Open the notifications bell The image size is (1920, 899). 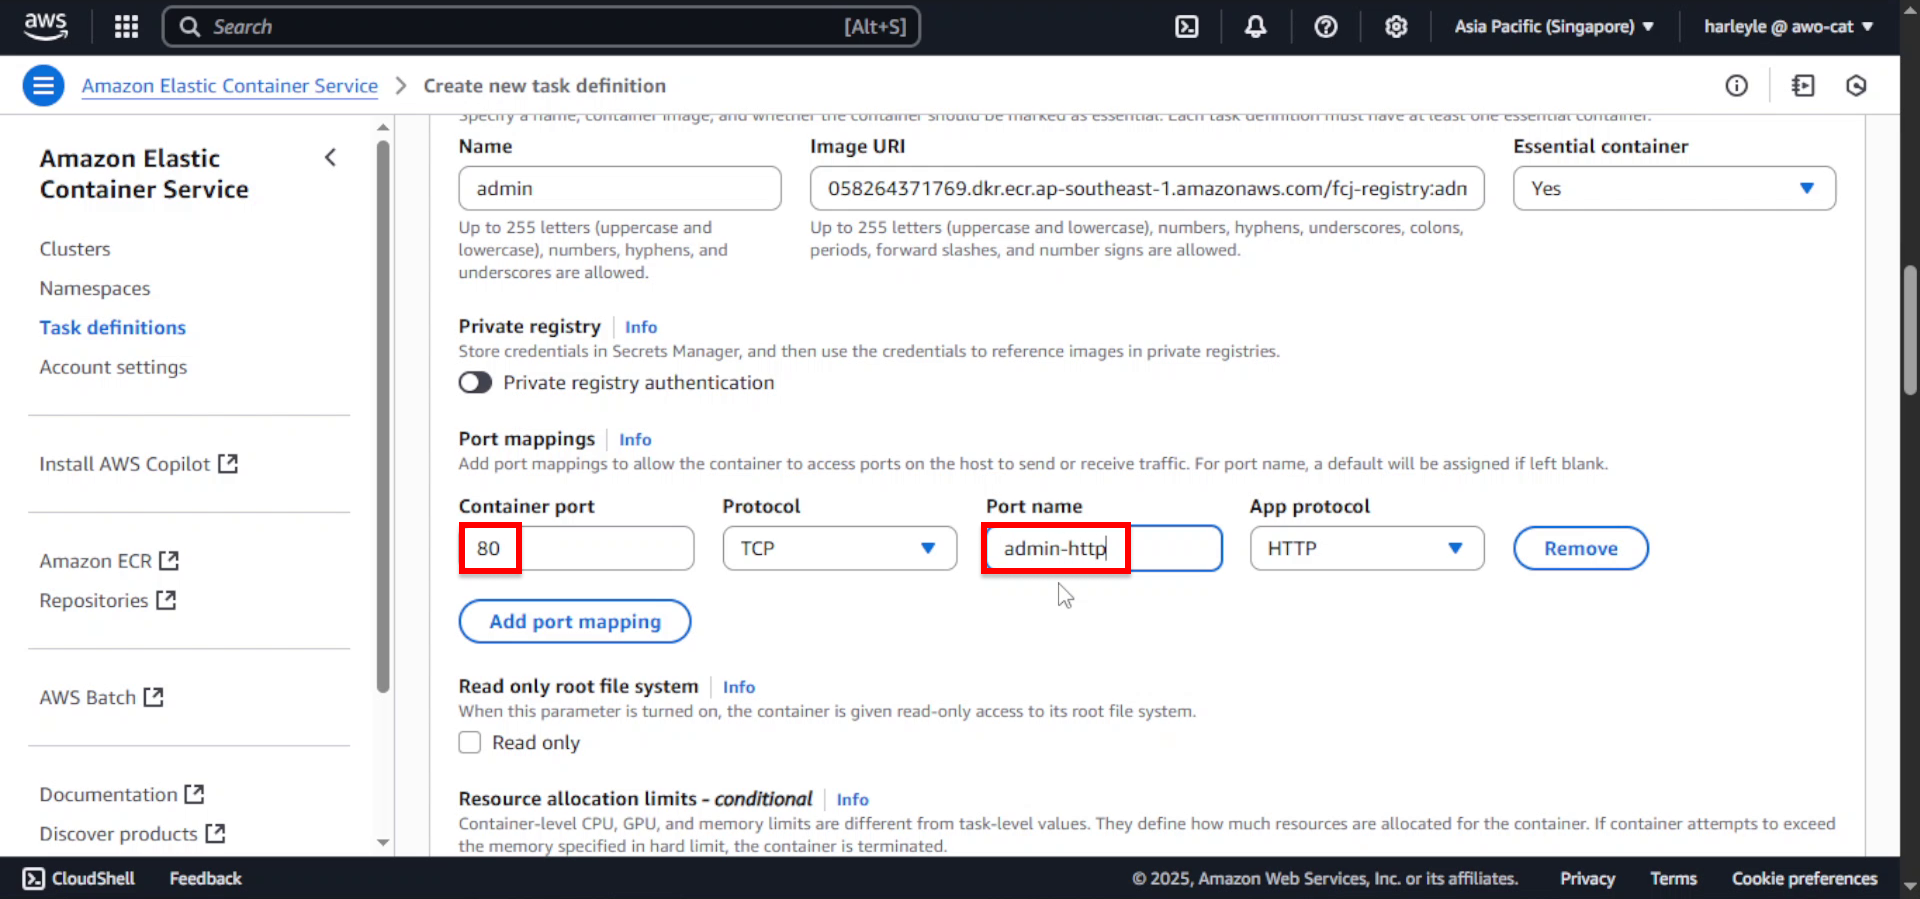pos(1255,27)
